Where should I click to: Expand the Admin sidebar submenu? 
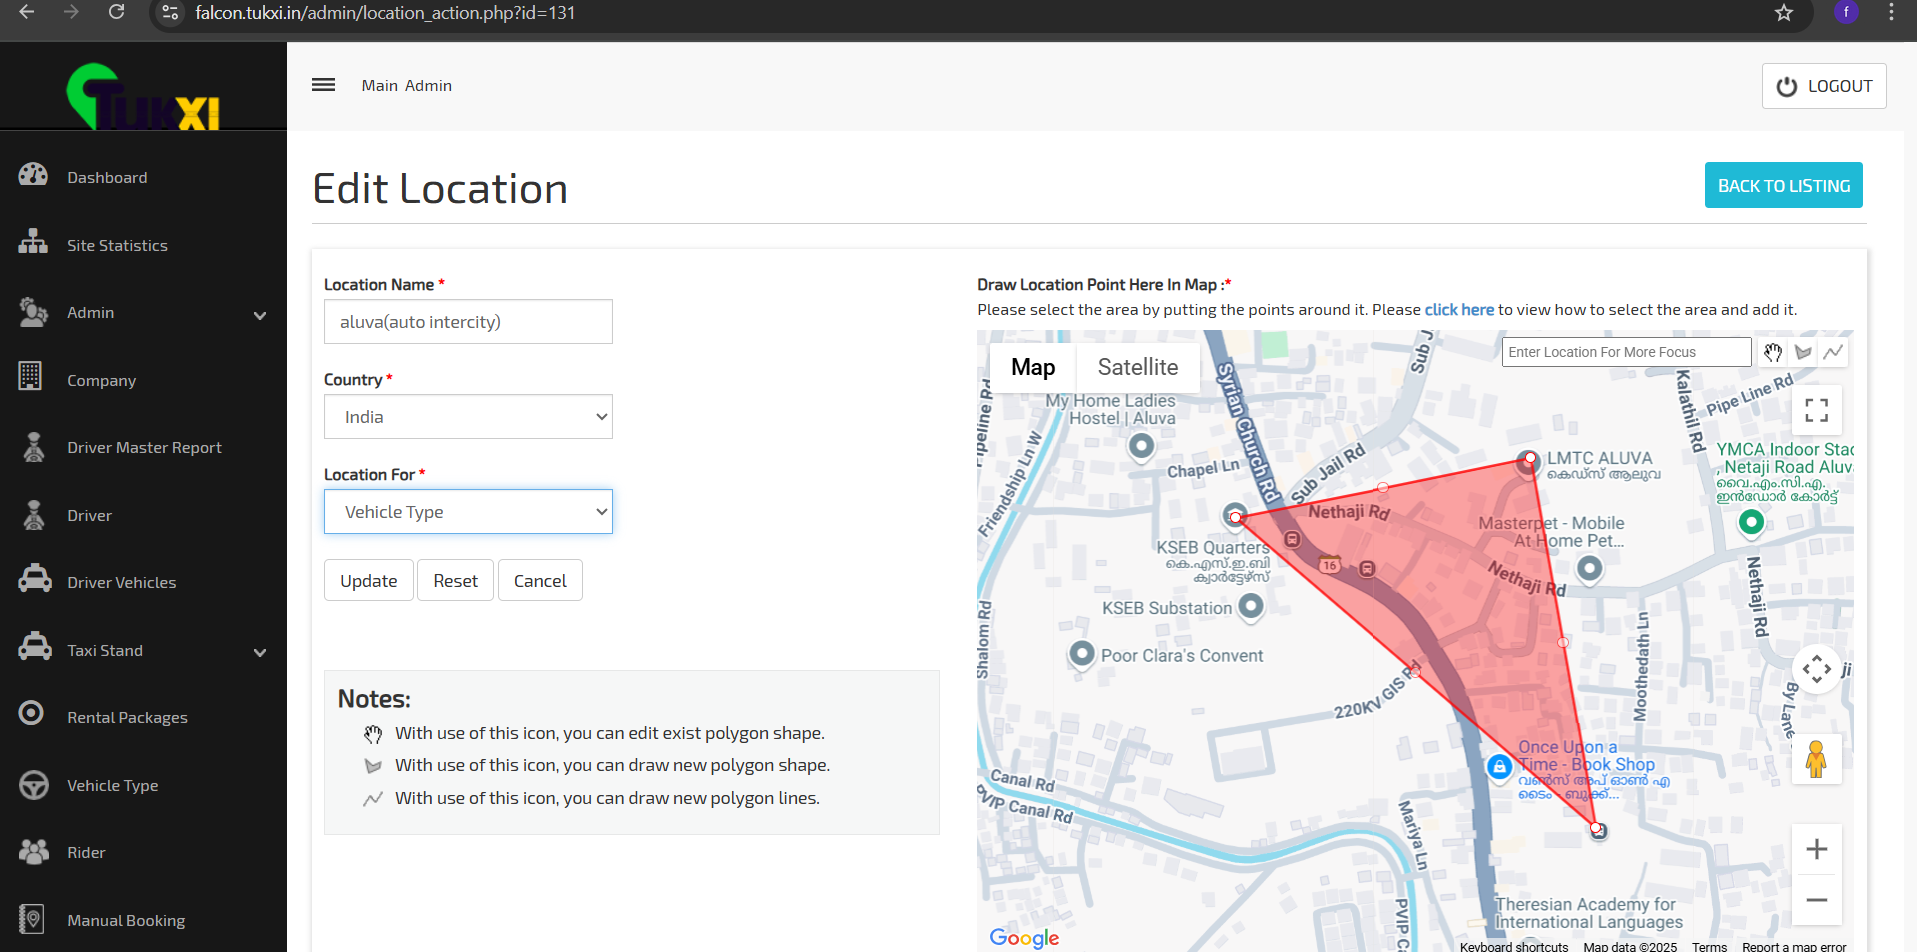click(260, 315)
